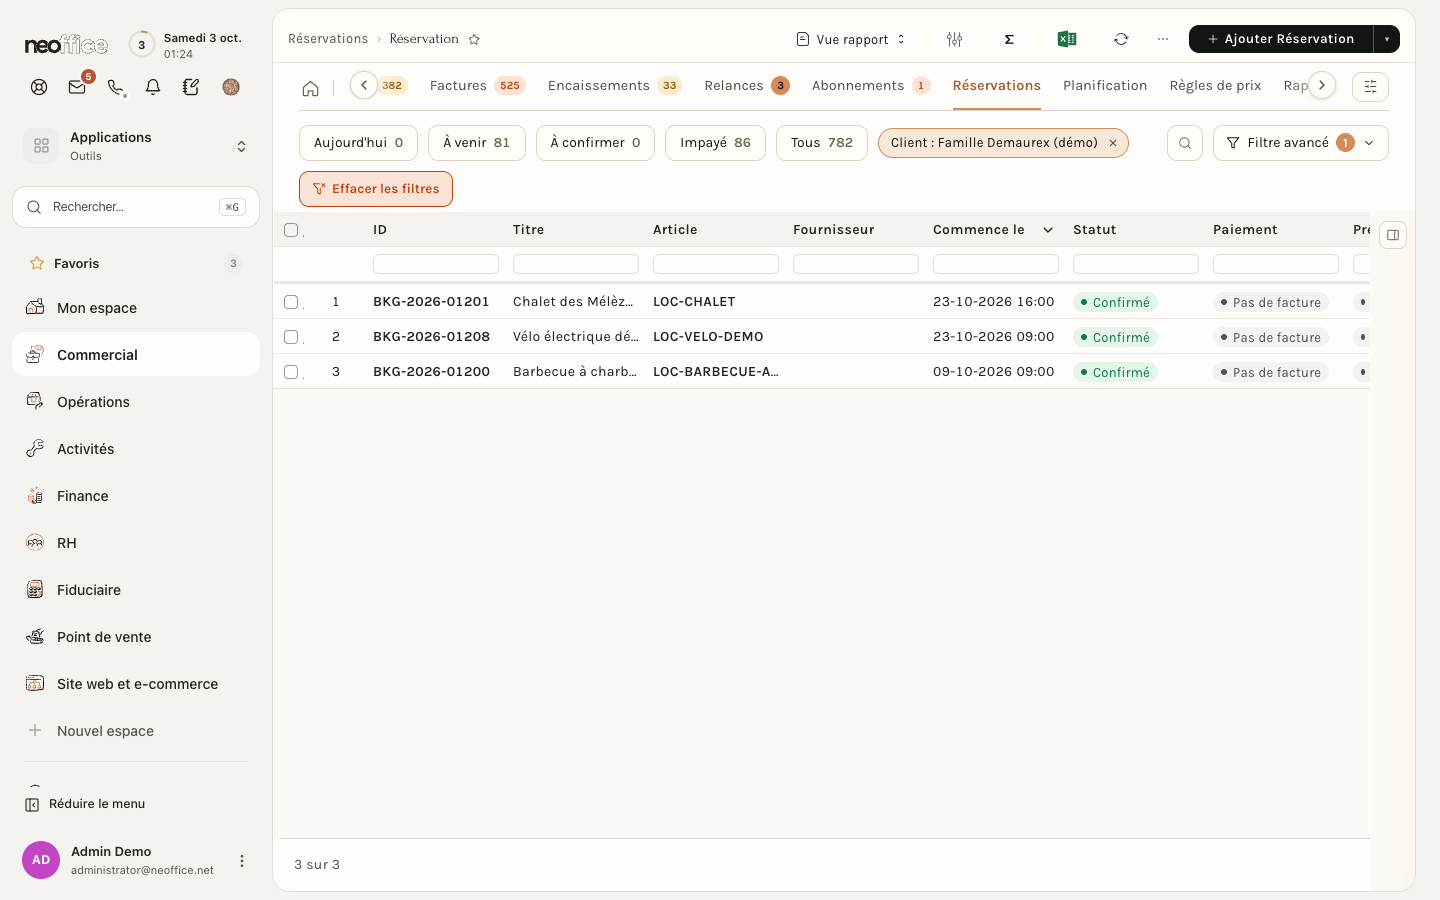The width and height of the screenshot is (1440, 900).
Task: Click the search magnifier button
Action: click(x=1185, y=143)
